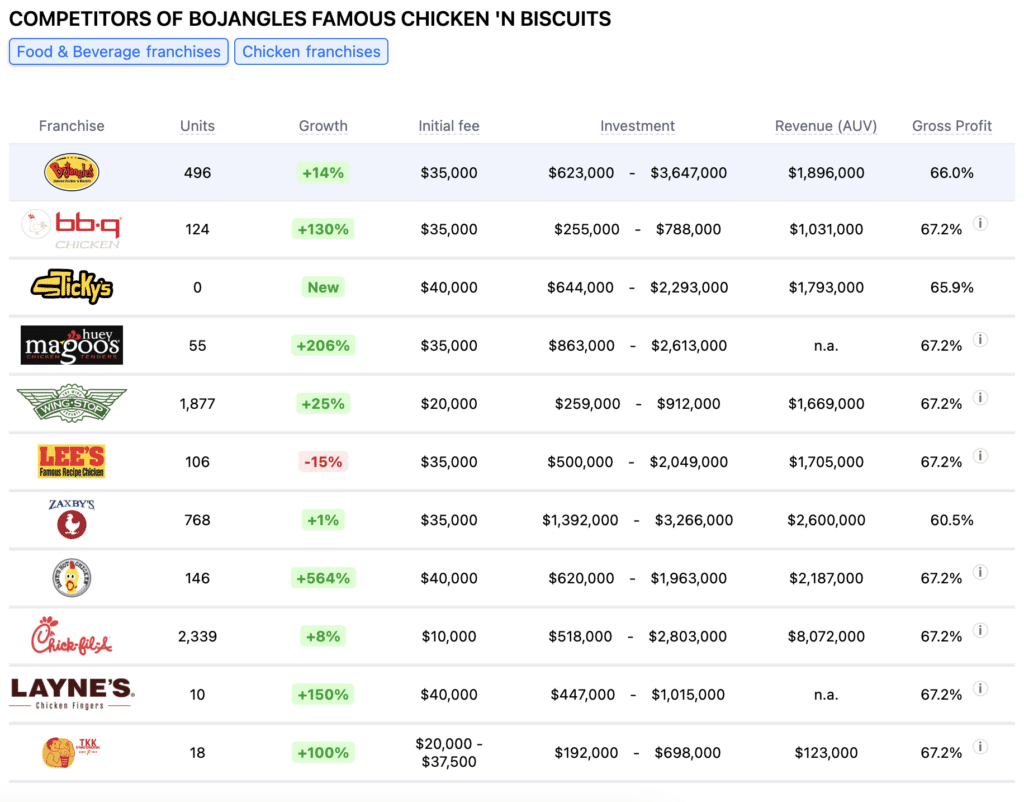The image size is (1024, 802).
Task: Click the +1% growth badge
Action: (323, 520)
